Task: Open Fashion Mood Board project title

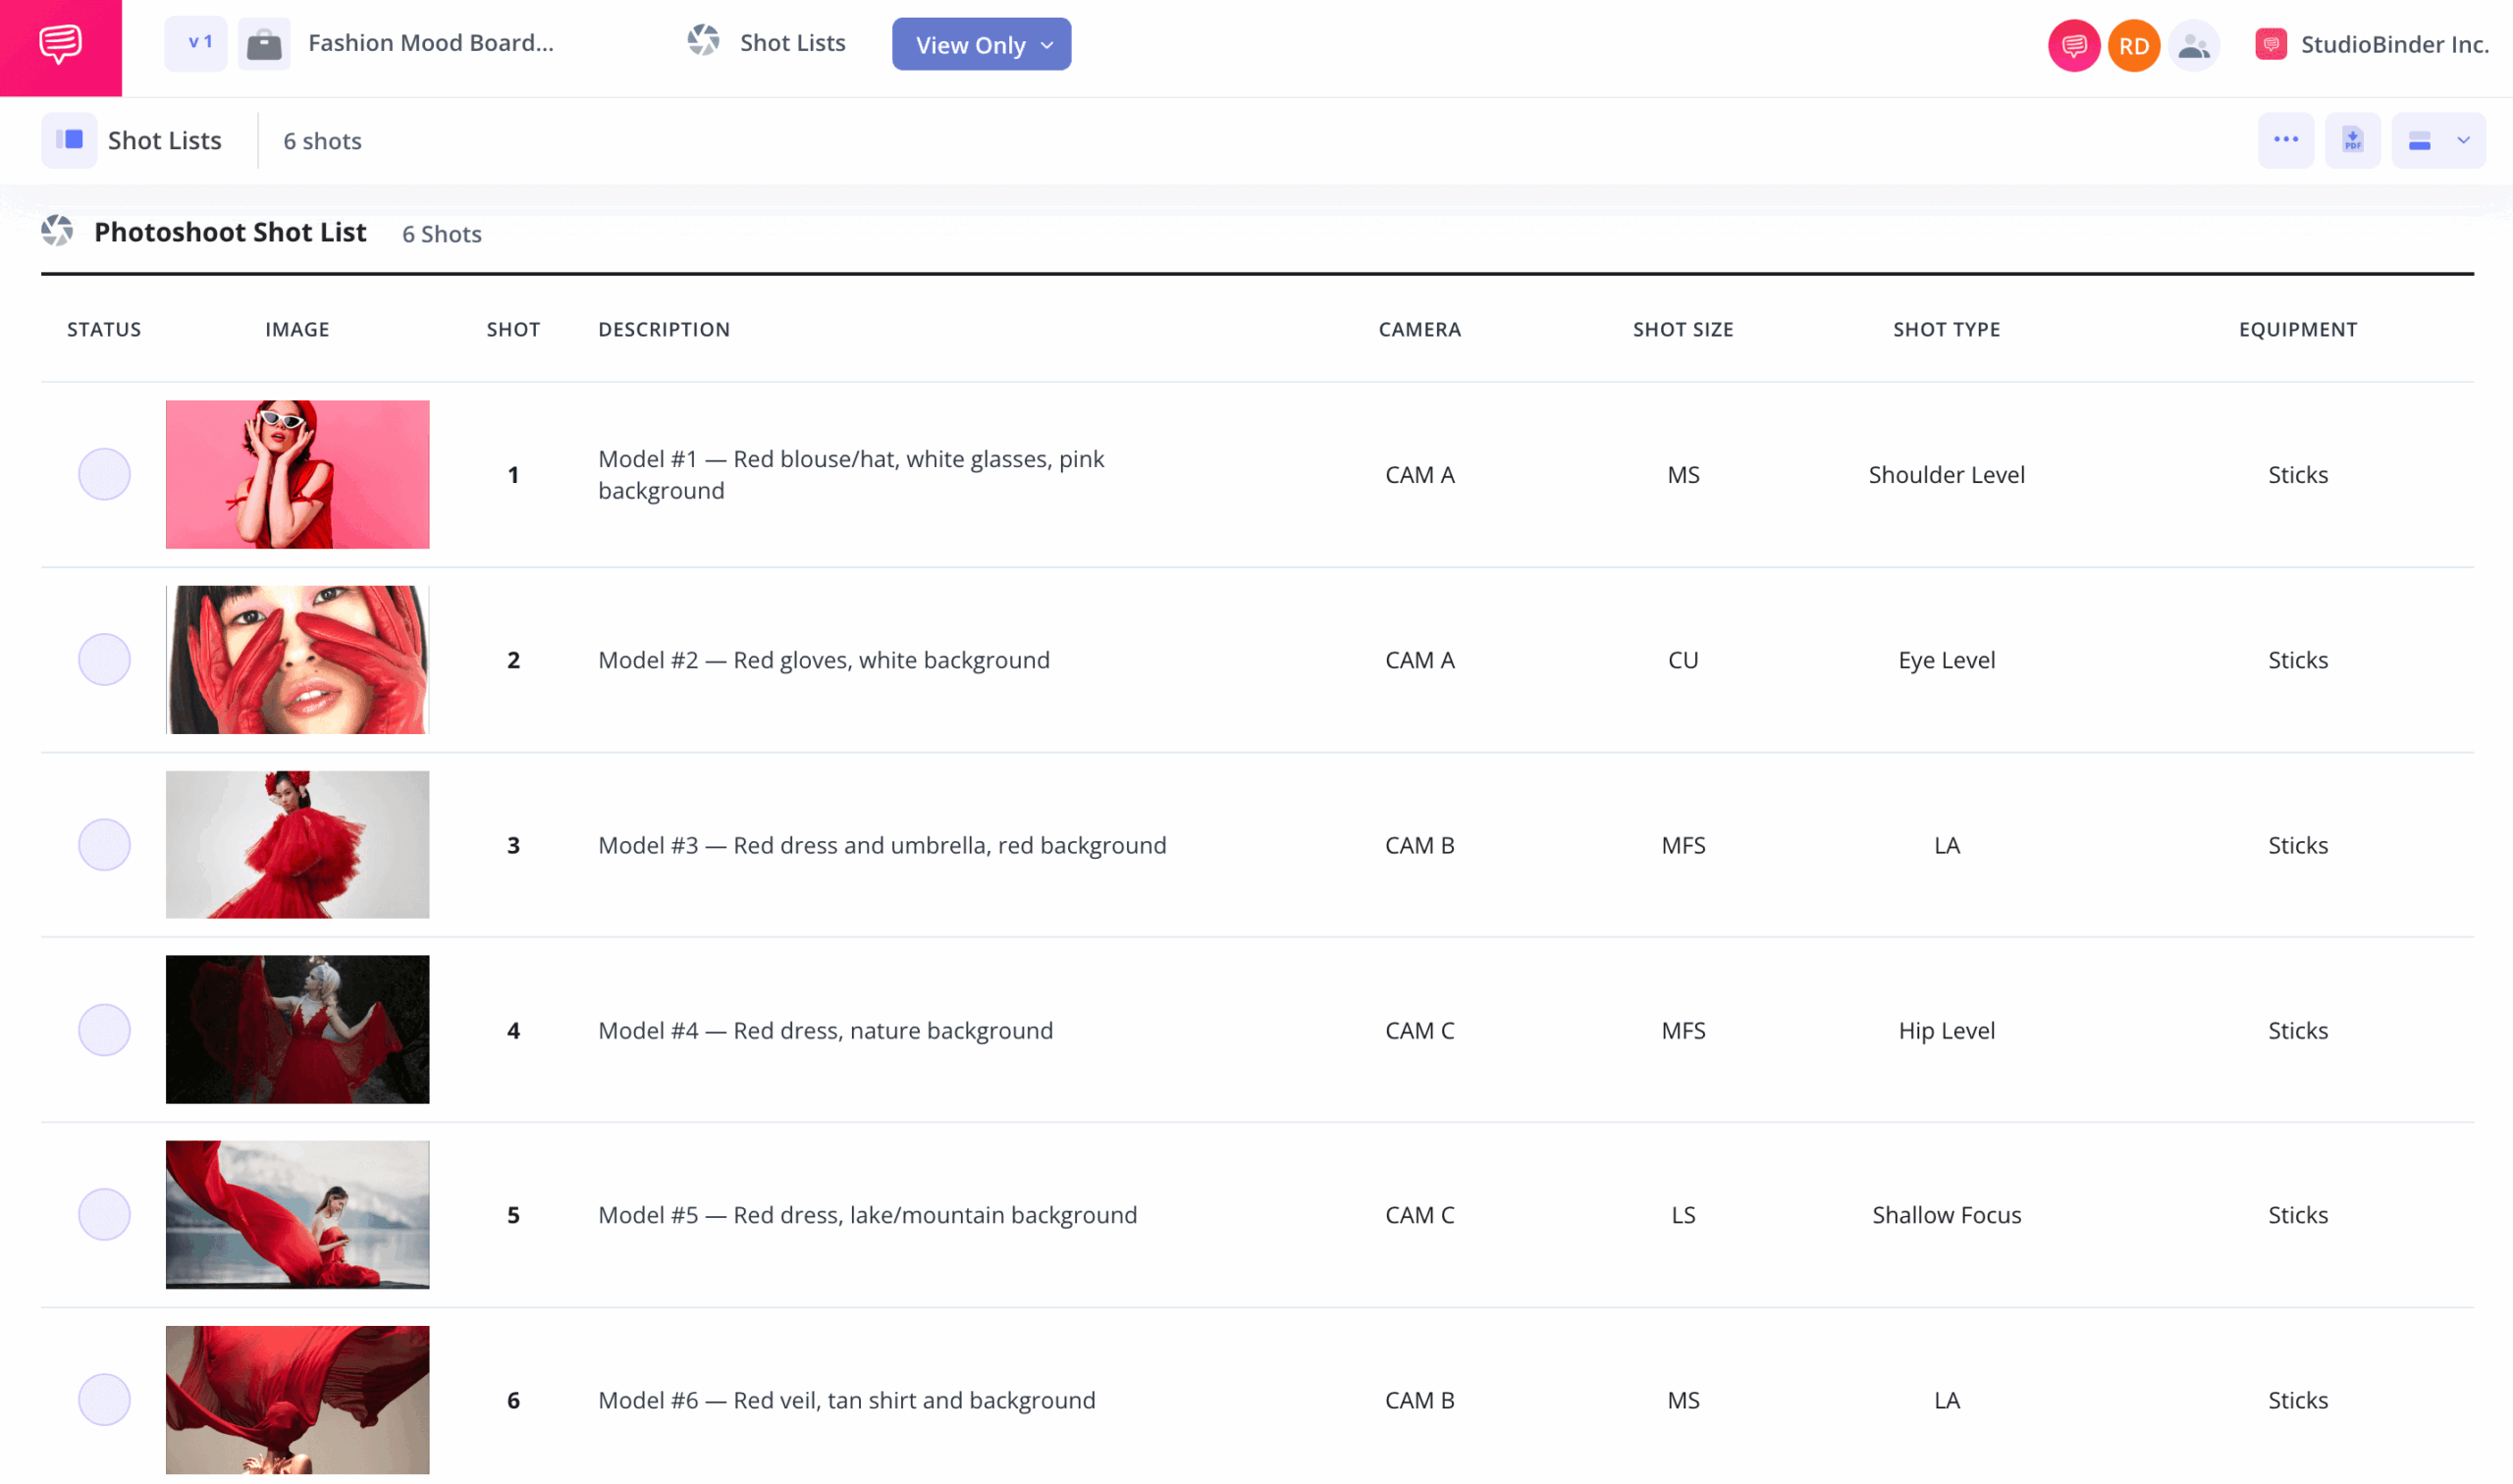Action: pyautogui.click(x=430, y=43)
